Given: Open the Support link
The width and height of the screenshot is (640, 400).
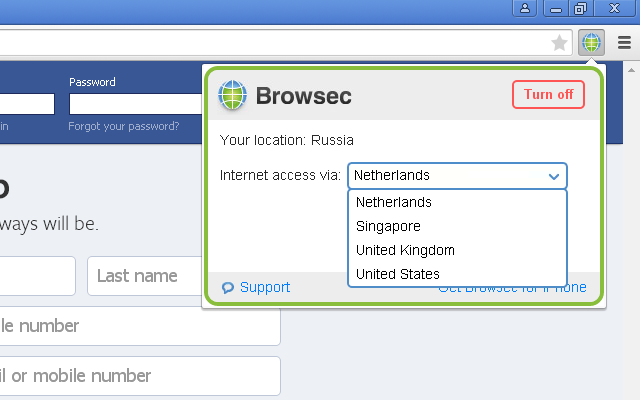Looking at the screenshot, I should 265,288.
